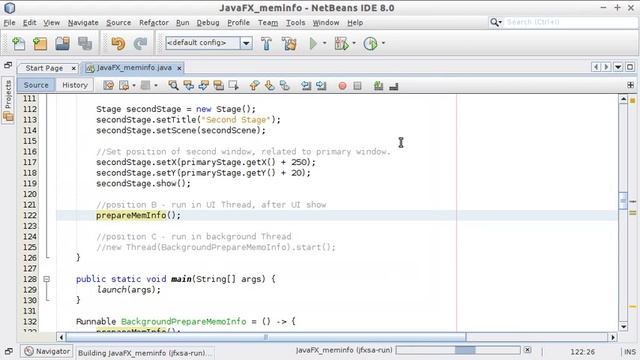Collapse the main method code fold

click(x=46, y=279)
